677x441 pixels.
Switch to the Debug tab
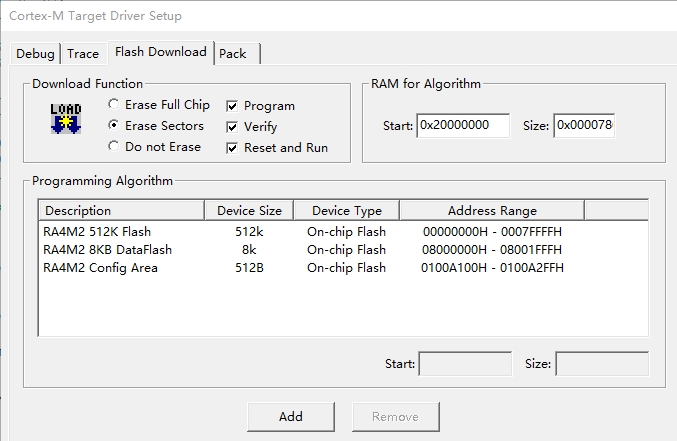pos(35,54)
